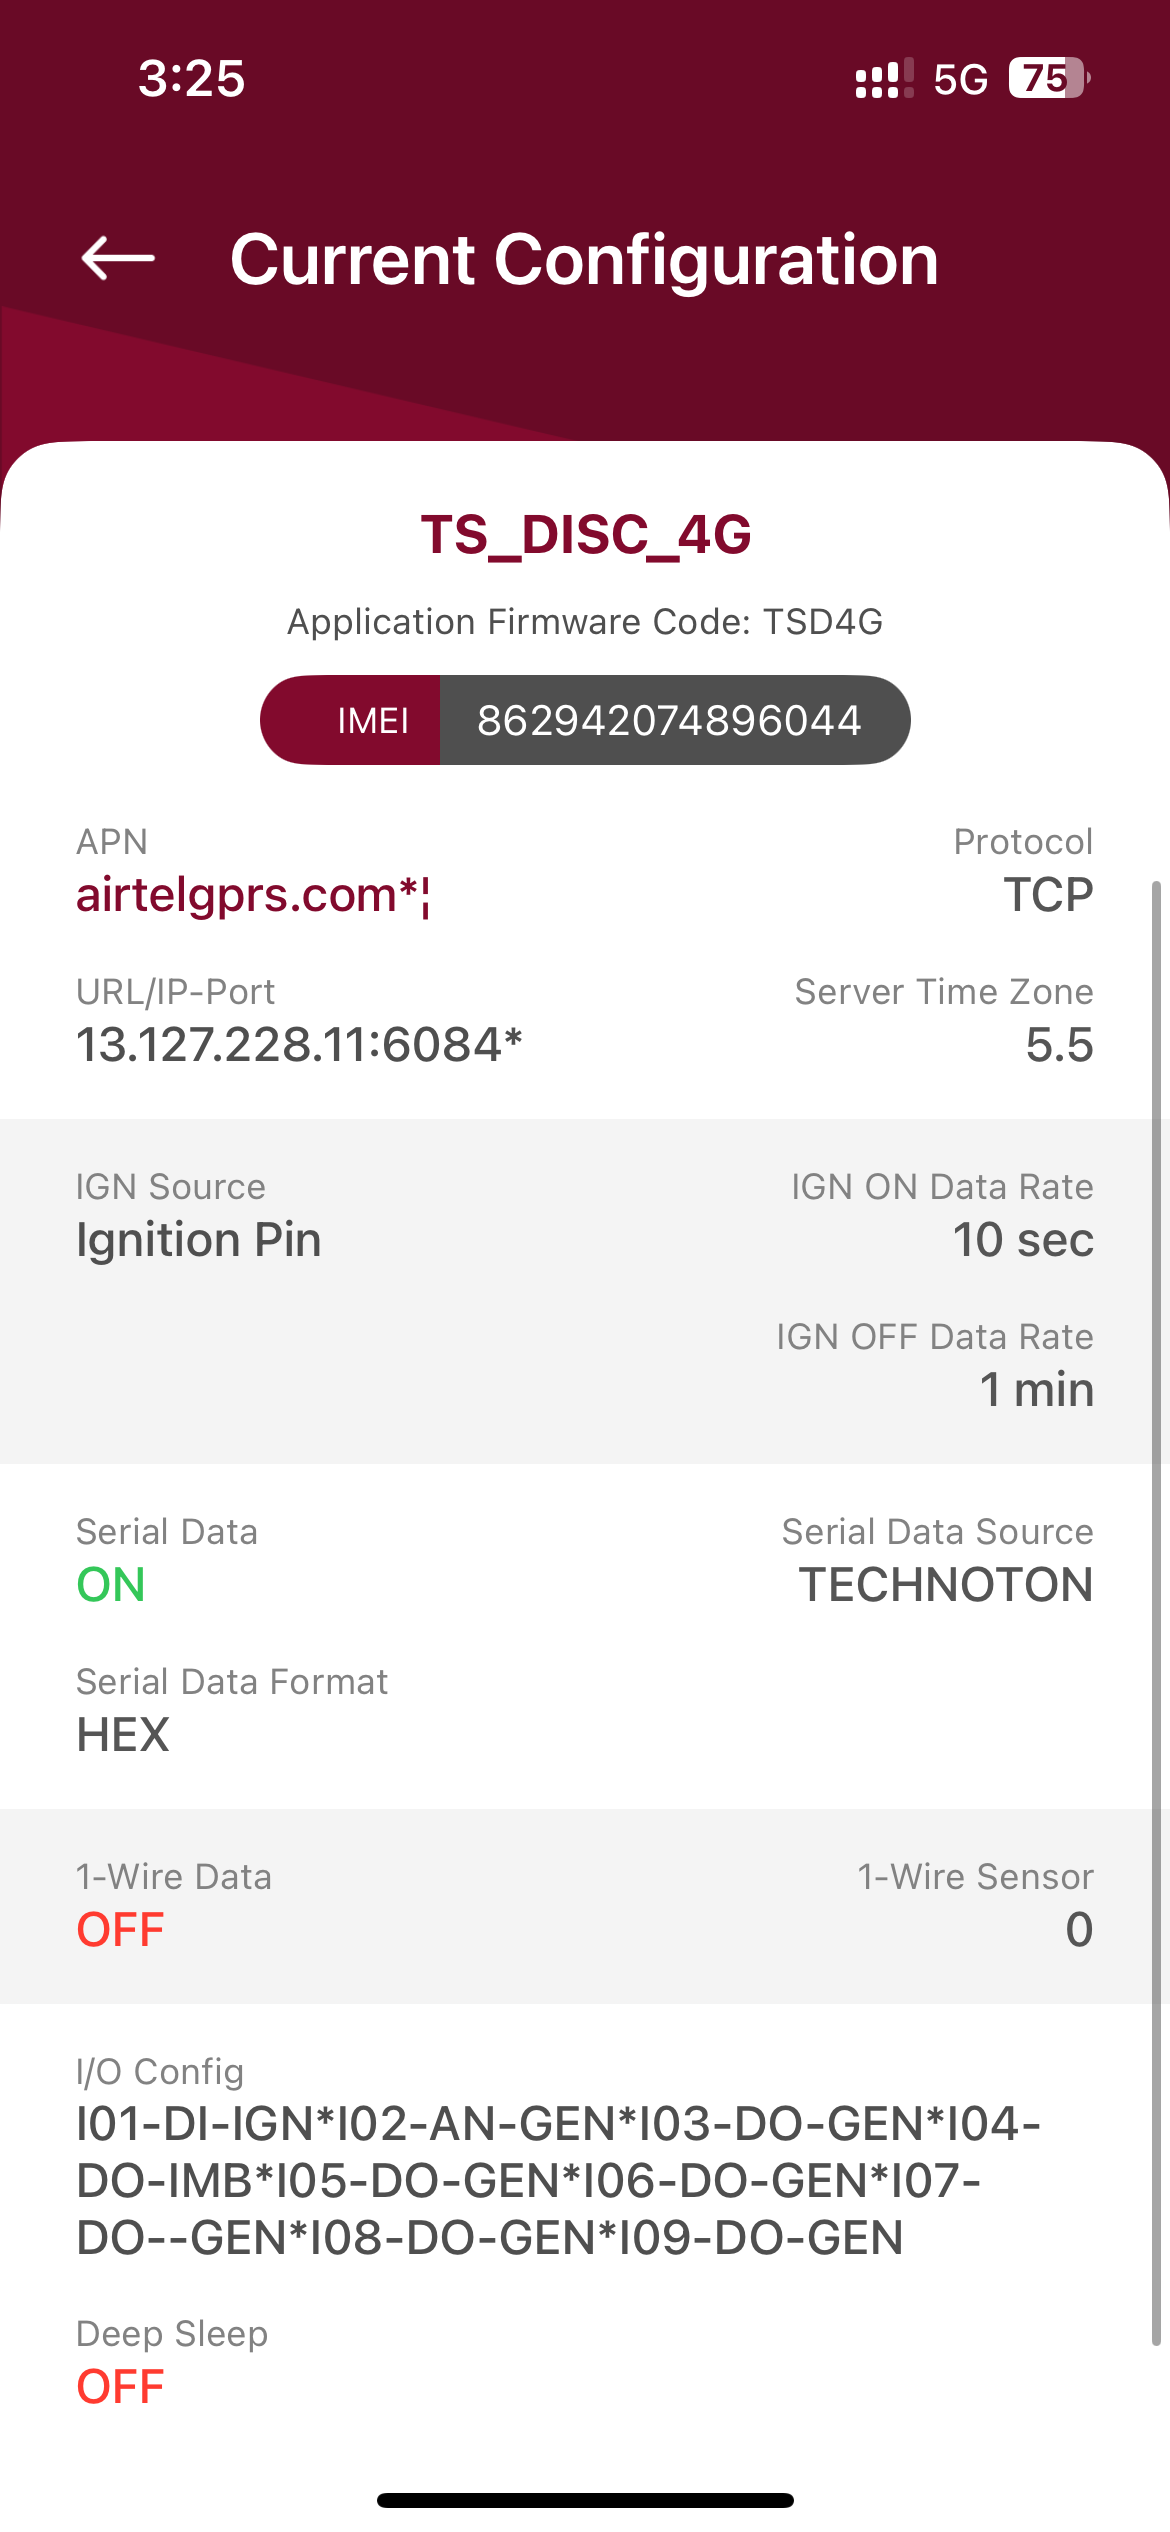Tap the I/O Config string text
Image resolution: width=1170 pixels, height=2532 pixels.
click(558, 2180)
